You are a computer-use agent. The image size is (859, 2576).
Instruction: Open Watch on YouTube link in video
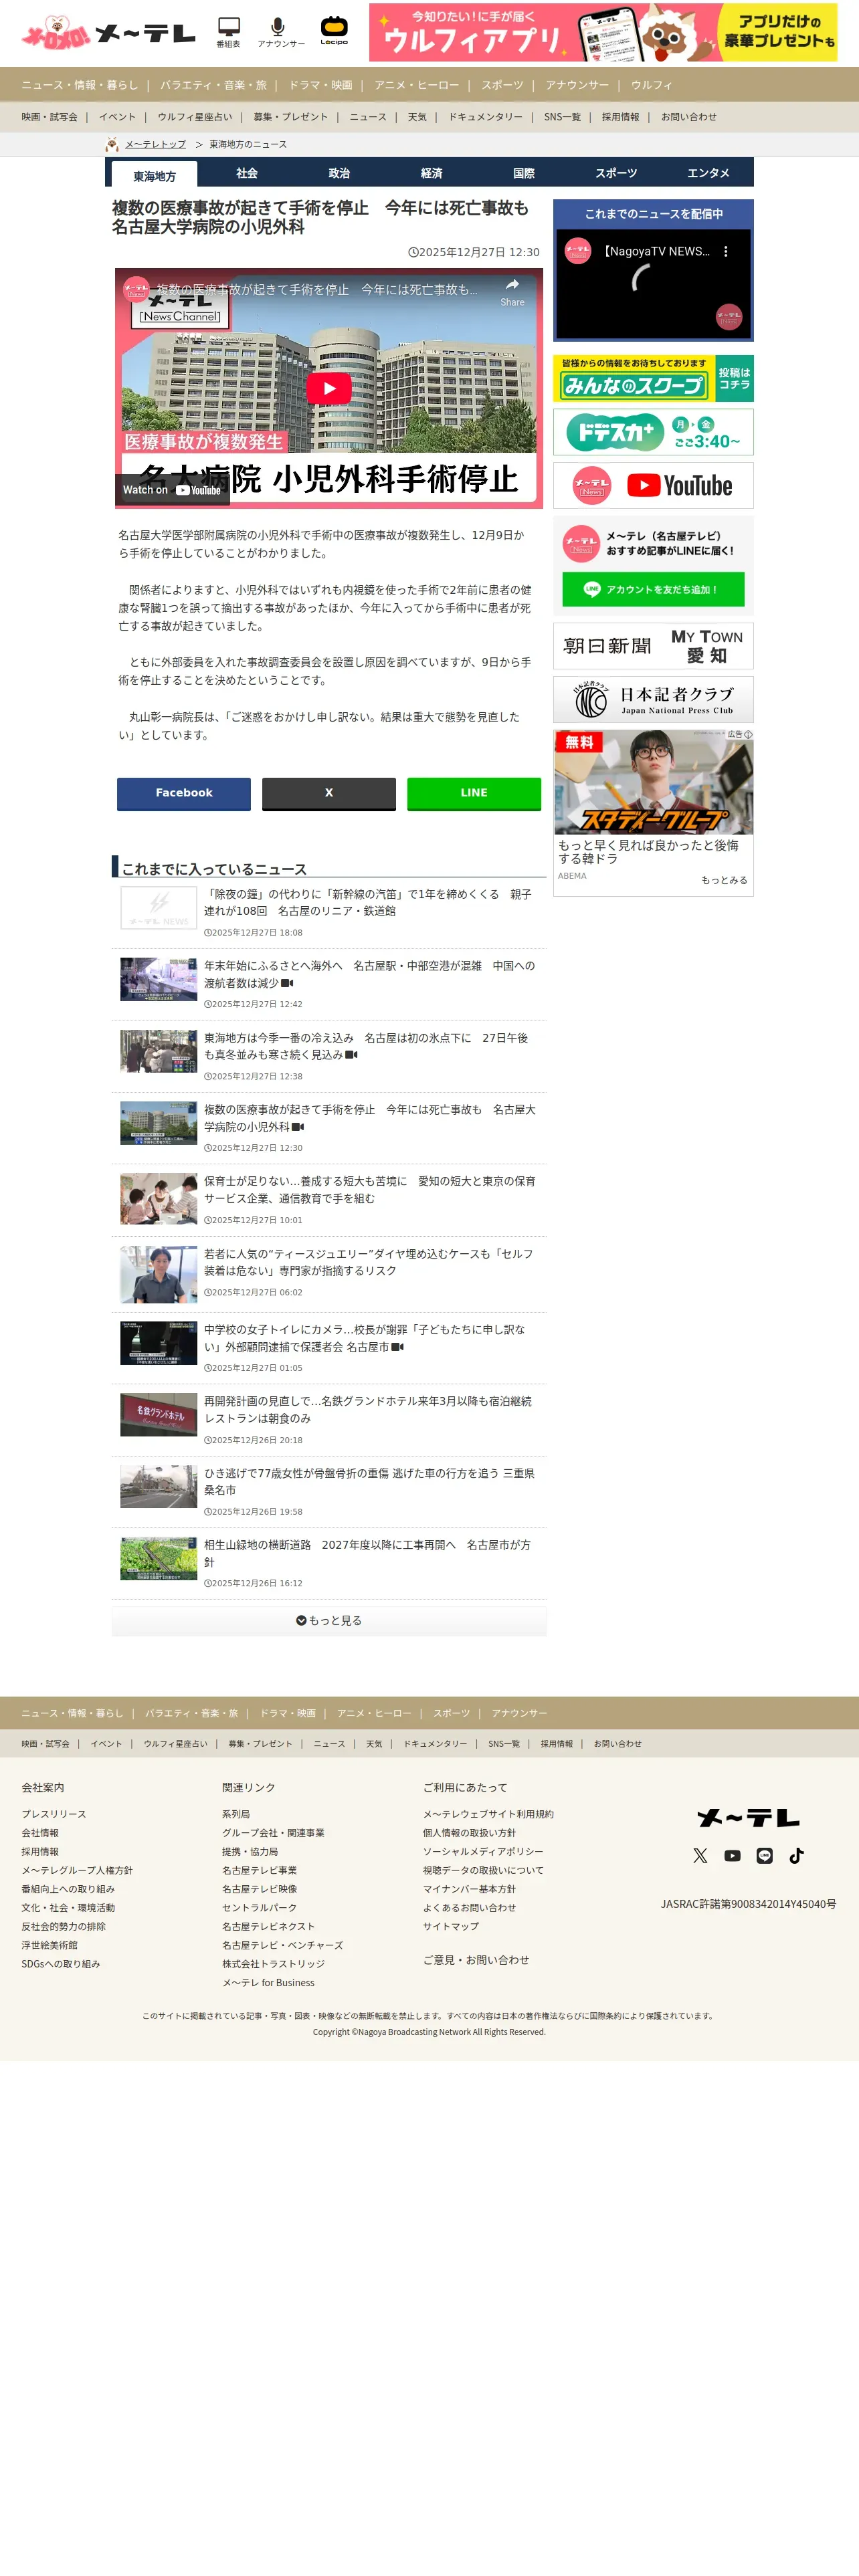(x=172, y=490)
